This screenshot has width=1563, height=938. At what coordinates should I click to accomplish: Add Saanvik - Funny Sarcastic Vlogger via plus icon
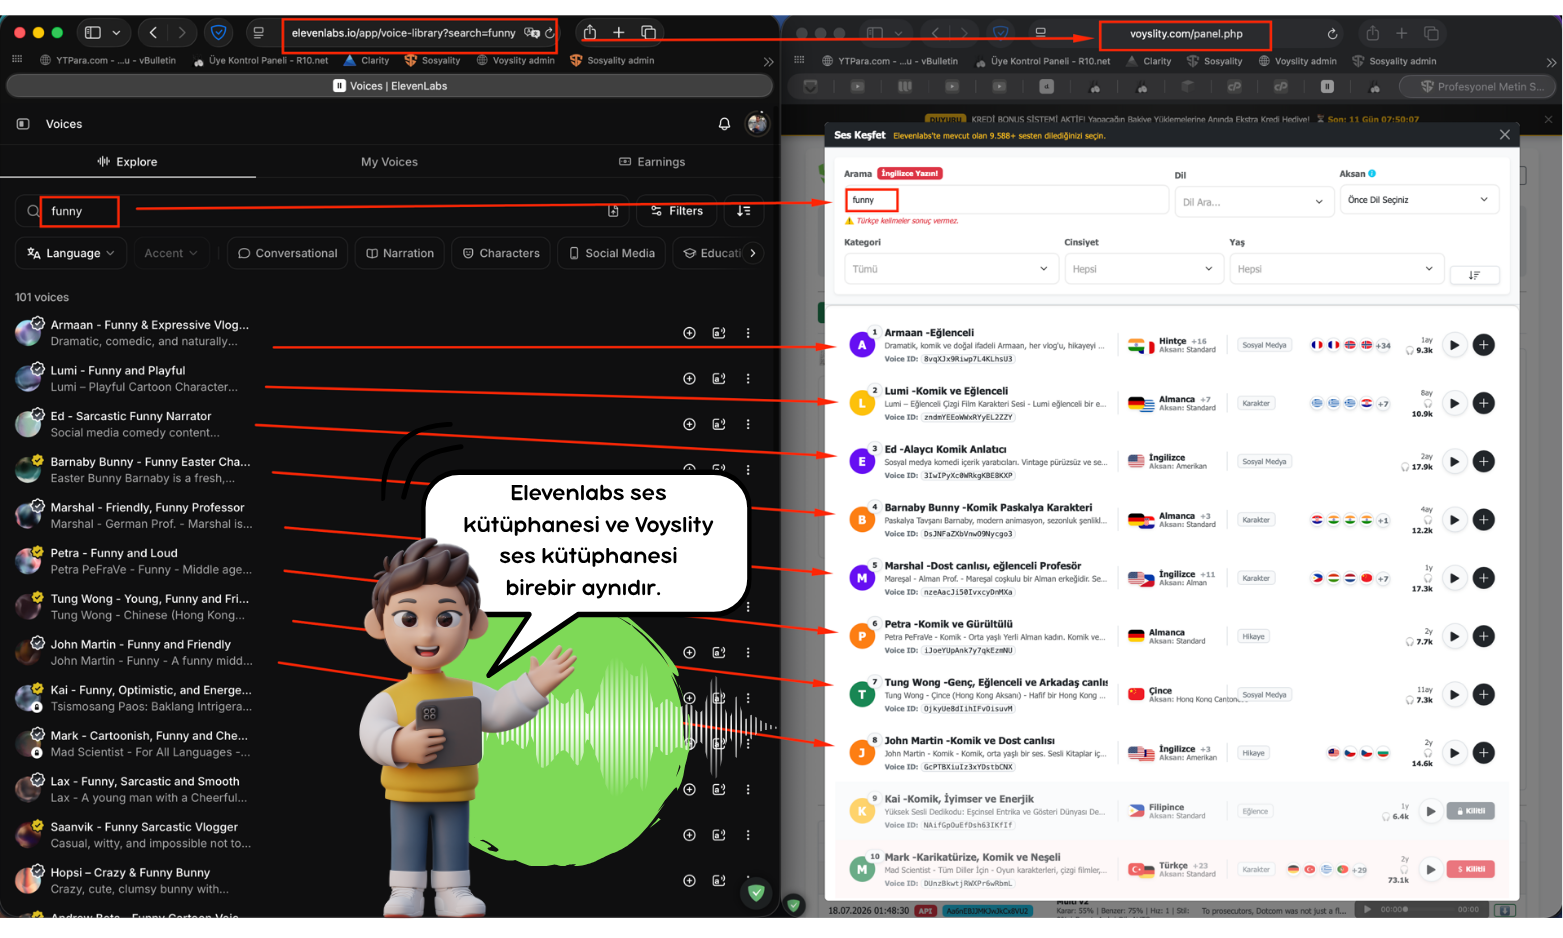689,835
